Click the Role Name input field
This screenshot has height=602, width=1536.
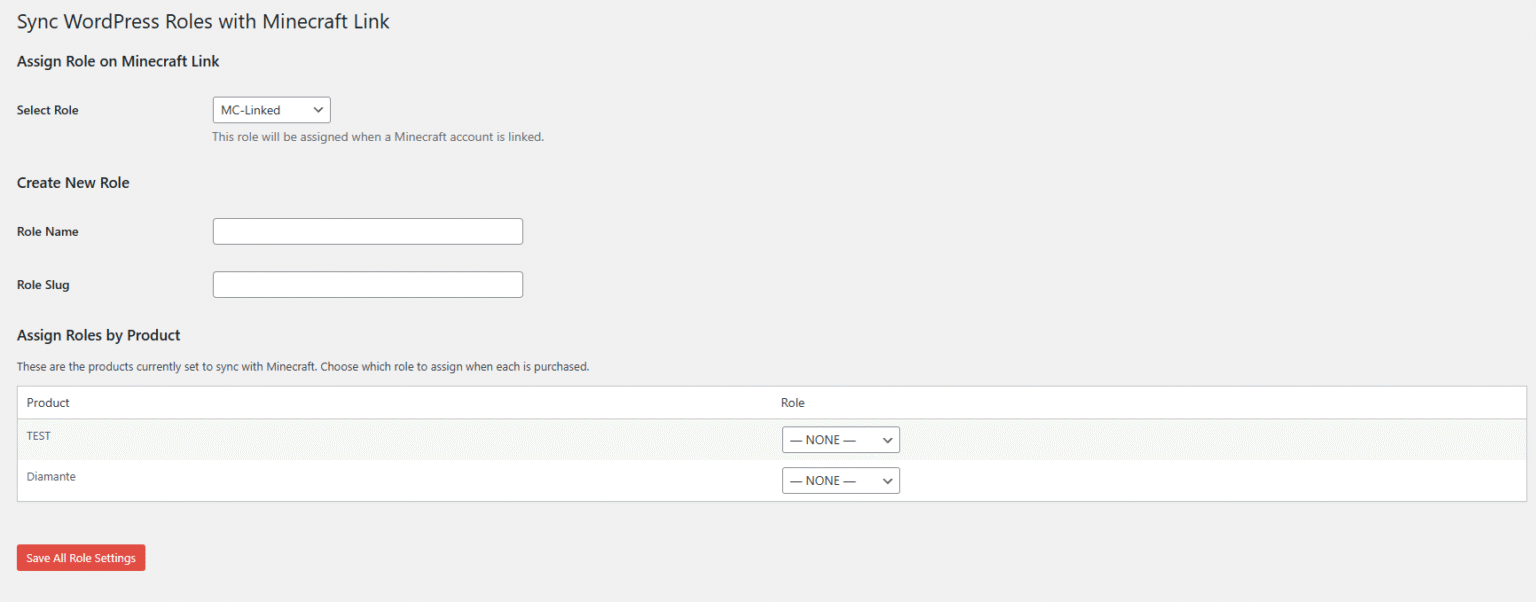coord(368,231)
